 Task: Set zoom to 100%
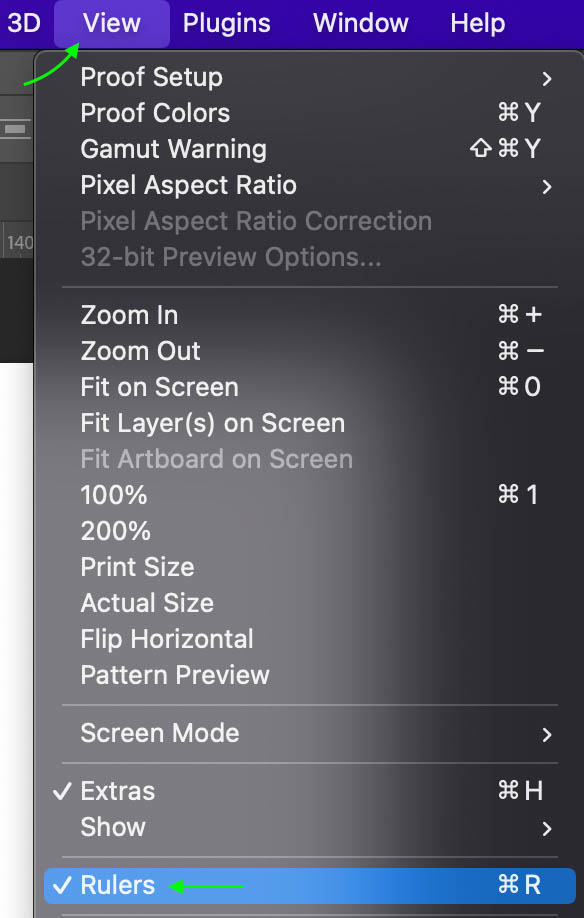click(x=115, y=495)
